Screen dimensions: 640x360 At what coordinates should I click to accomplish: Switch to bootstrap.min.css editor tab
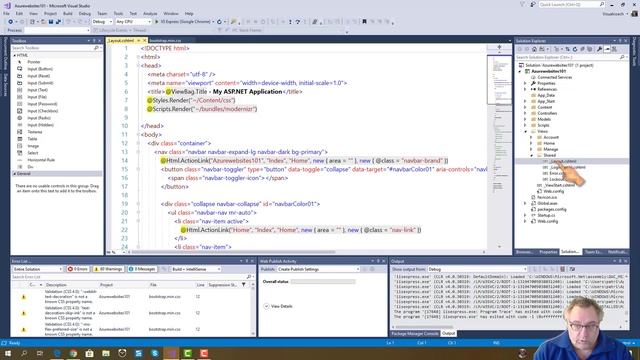click(x=165, y=41)
